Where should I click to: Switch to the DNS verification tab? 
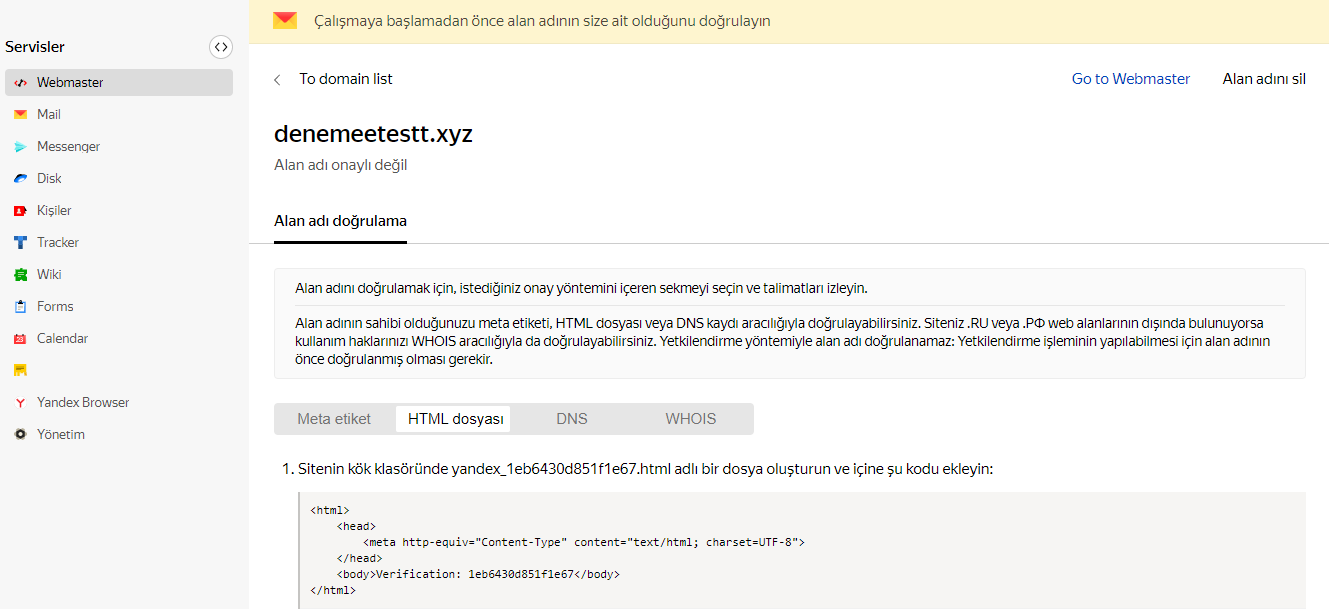pyautogui.click(x=572, y=419)
